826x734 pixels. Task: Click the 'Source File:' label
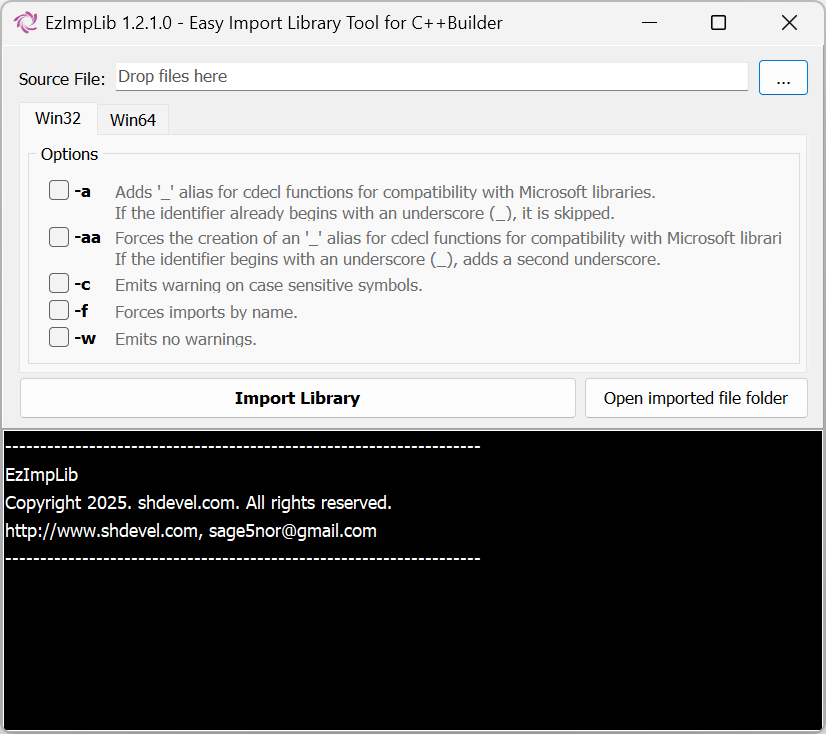[62, 79]
